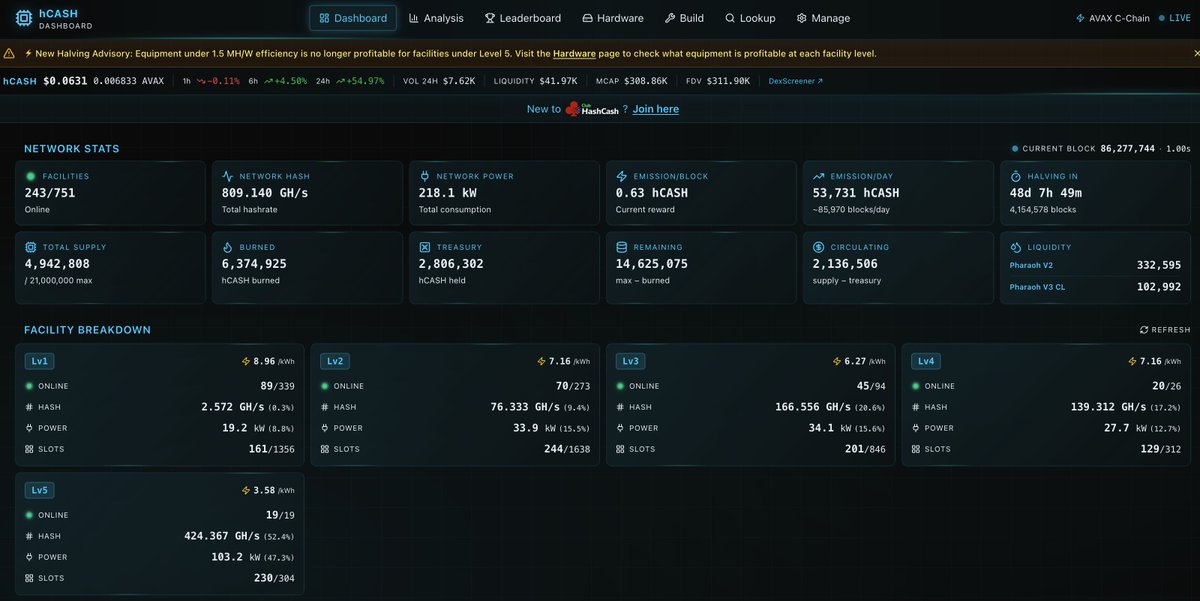Select the Lv1 facility badge
This screenshot has height=601, width=1200.
[40, 361]
